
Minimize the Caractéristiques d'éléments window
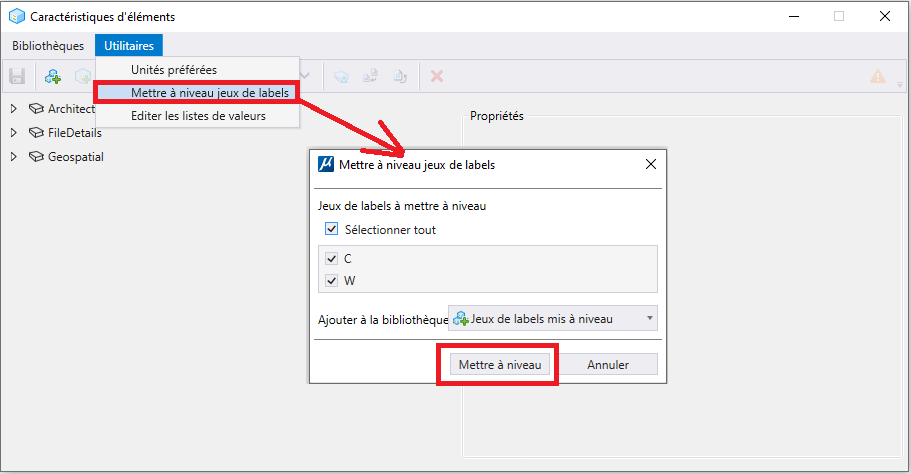pos(794,16)
